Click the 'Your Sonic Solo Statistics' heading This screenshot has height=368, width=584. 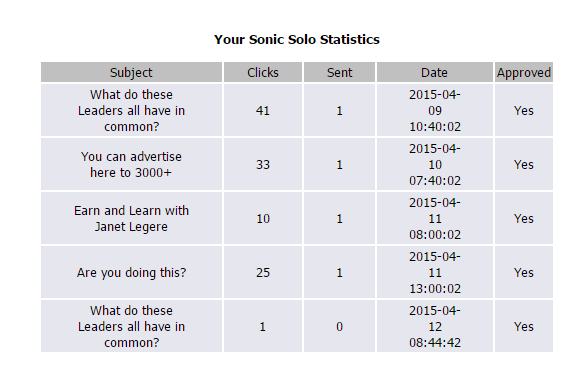point(297,39)
